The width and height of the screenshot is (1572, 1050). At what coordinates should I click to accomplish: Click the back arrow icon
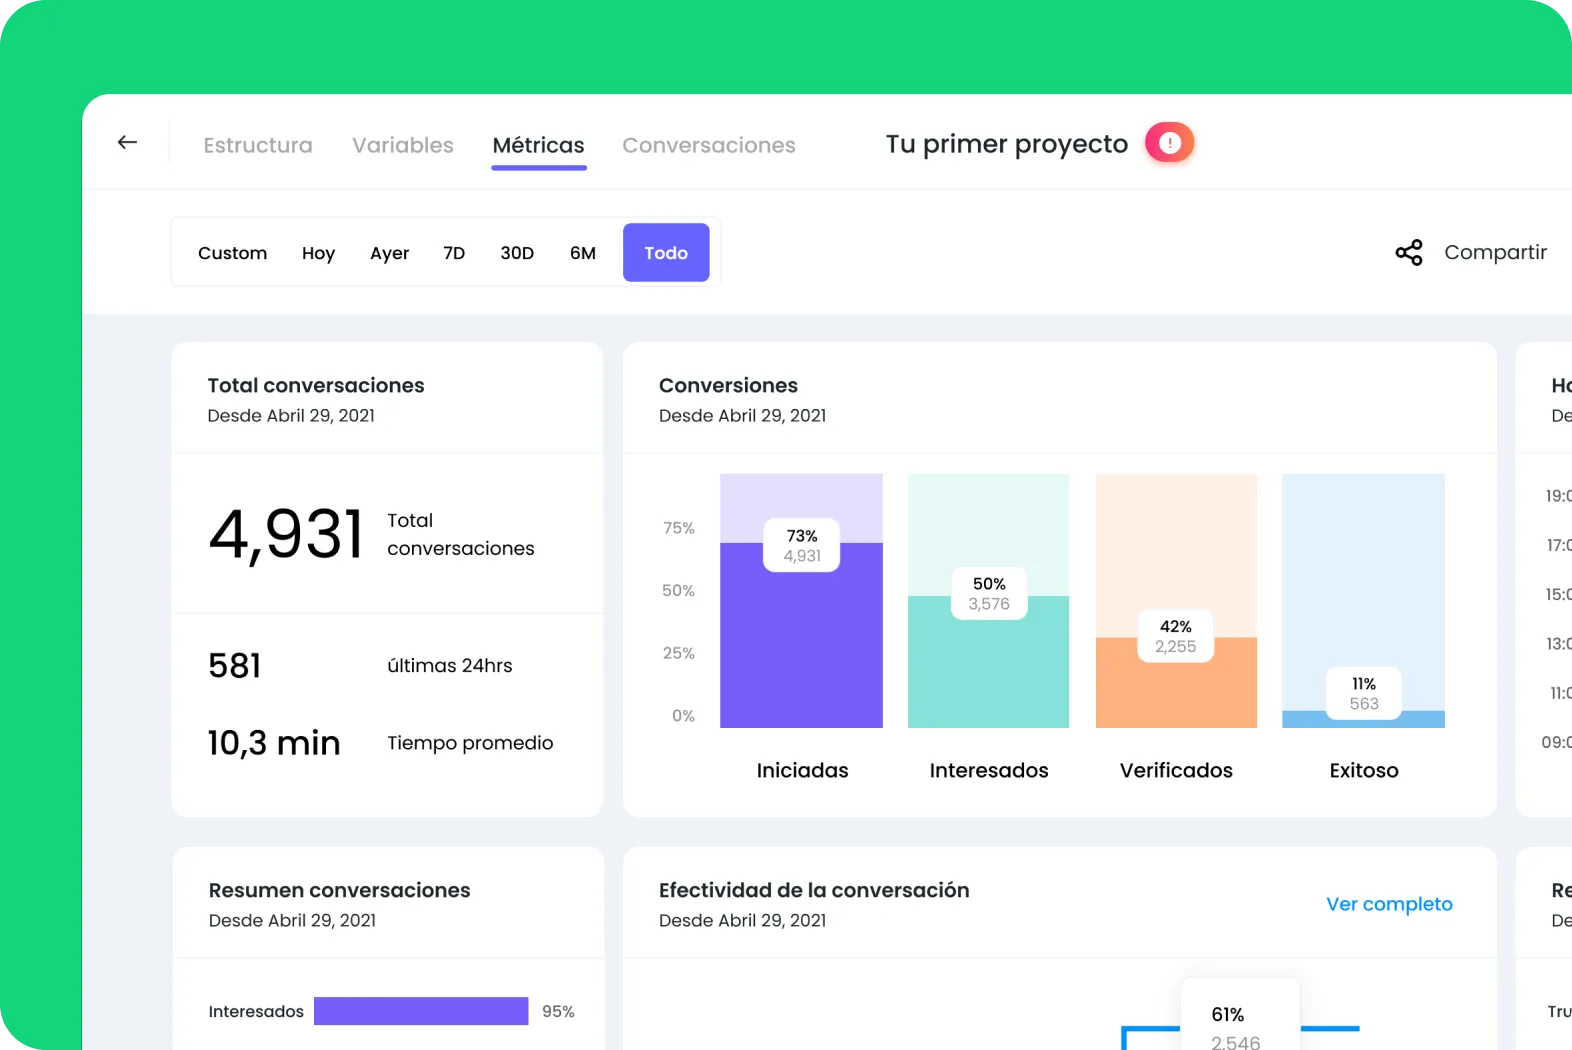(x=127, y=142)
